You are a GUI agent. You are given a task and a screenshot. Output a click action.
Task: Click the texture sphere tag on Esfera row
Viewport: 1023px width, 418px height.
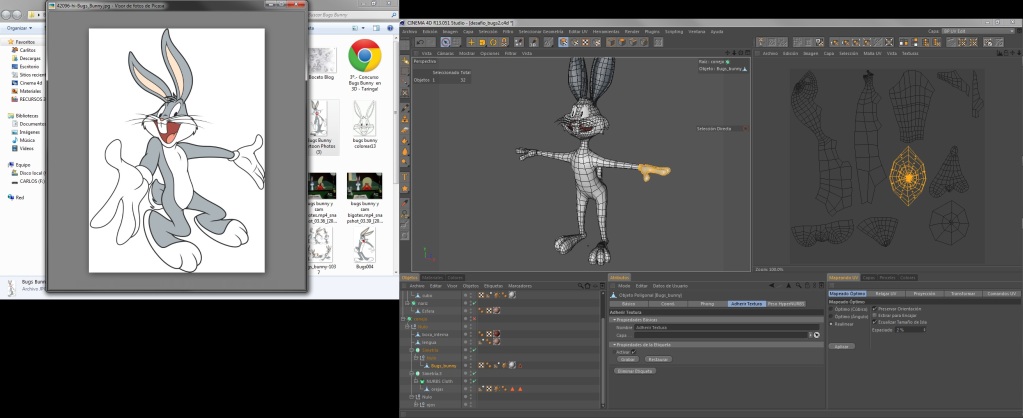point(496,310)
